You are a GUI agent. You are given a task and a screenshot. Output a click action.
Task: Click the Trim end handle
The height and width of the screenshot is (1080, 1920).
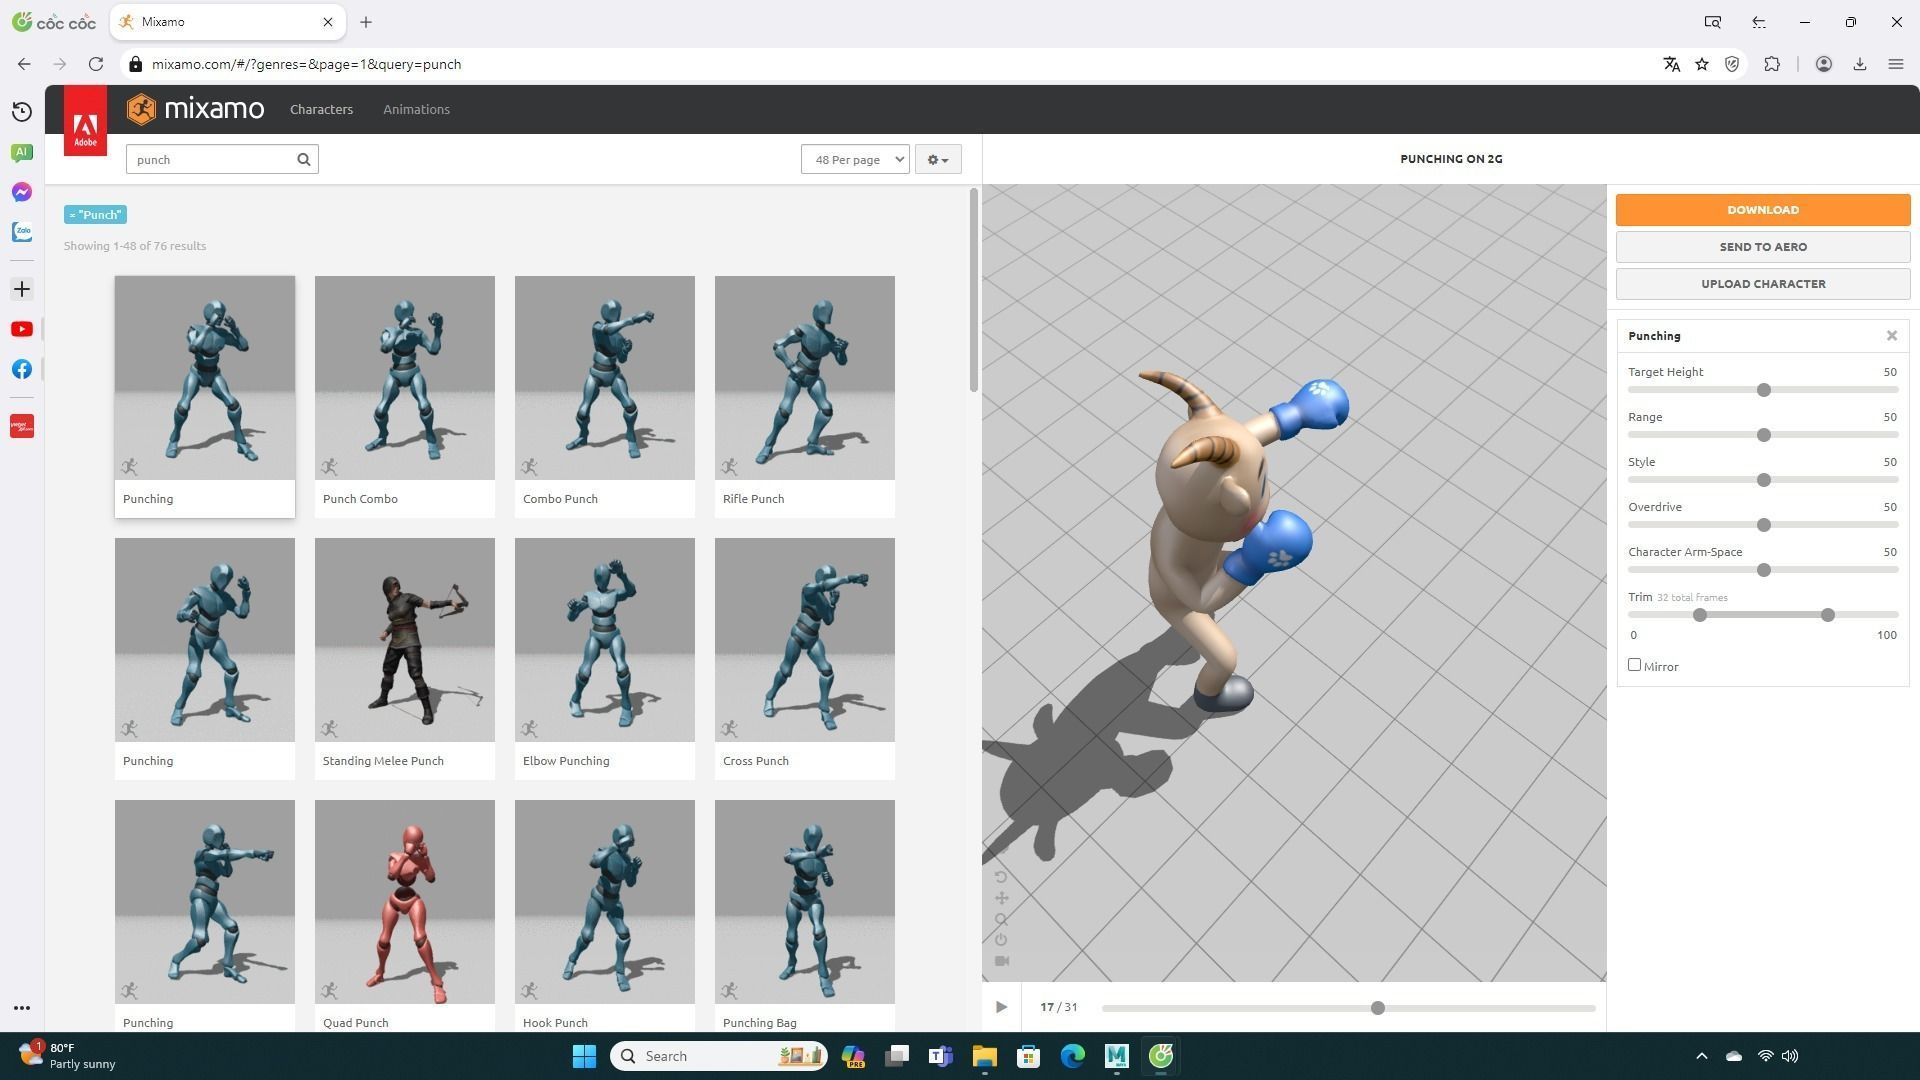(x=1828, y=615)
